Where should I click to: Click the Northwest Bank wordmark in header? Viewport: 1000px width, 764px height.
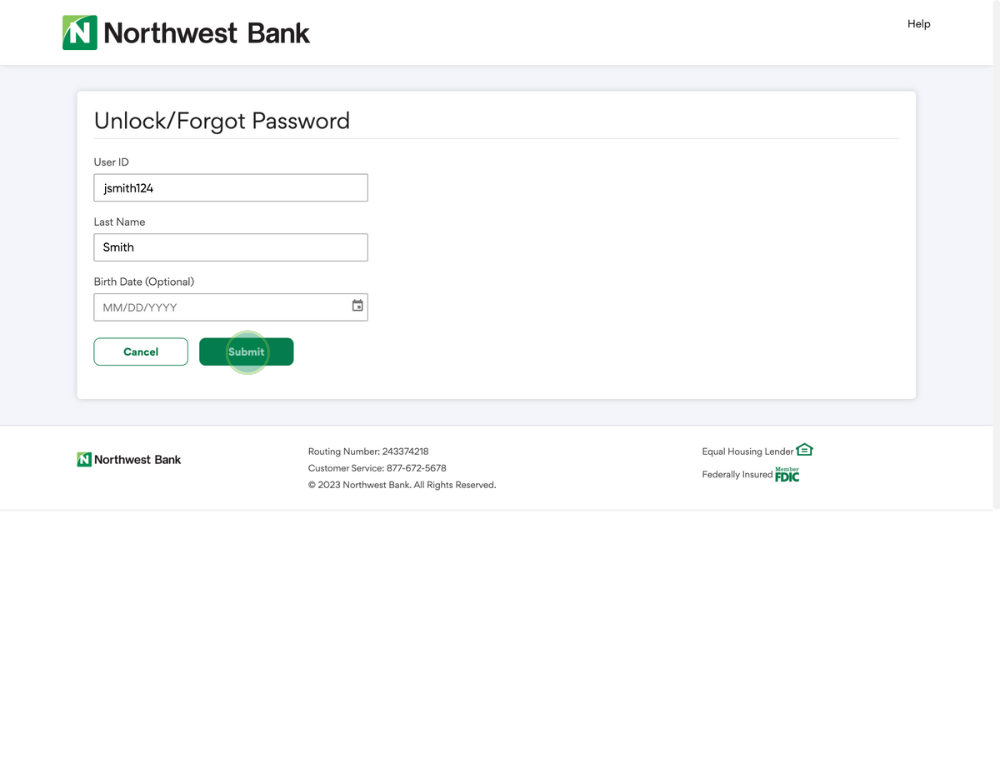point(206,33)
